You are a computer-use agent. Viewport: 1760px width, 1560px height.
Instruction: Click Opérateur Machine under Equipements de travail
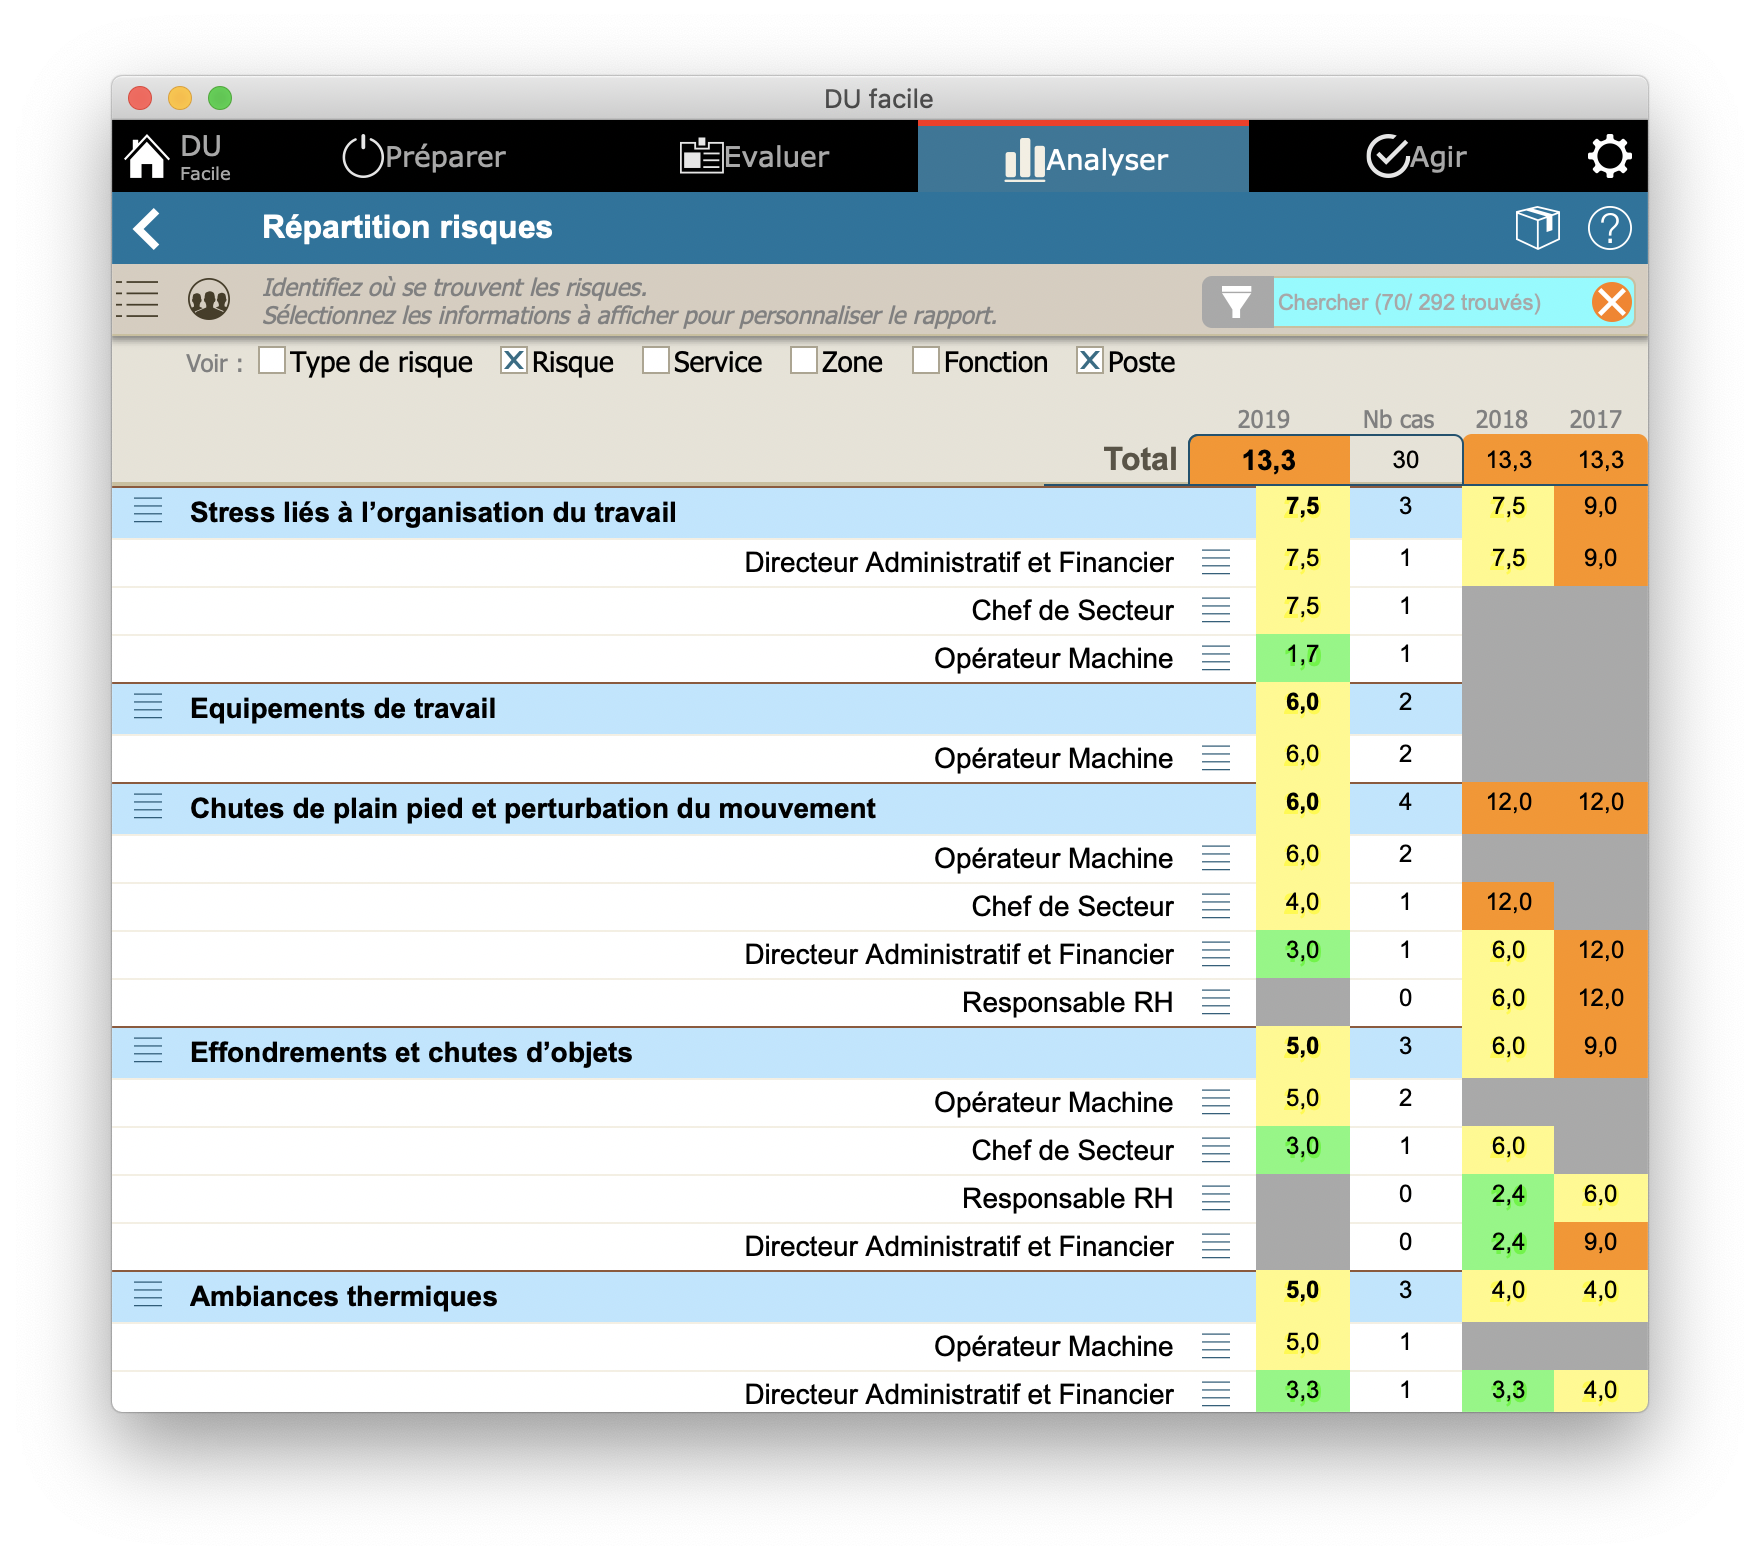click(x=1053, y=758)
